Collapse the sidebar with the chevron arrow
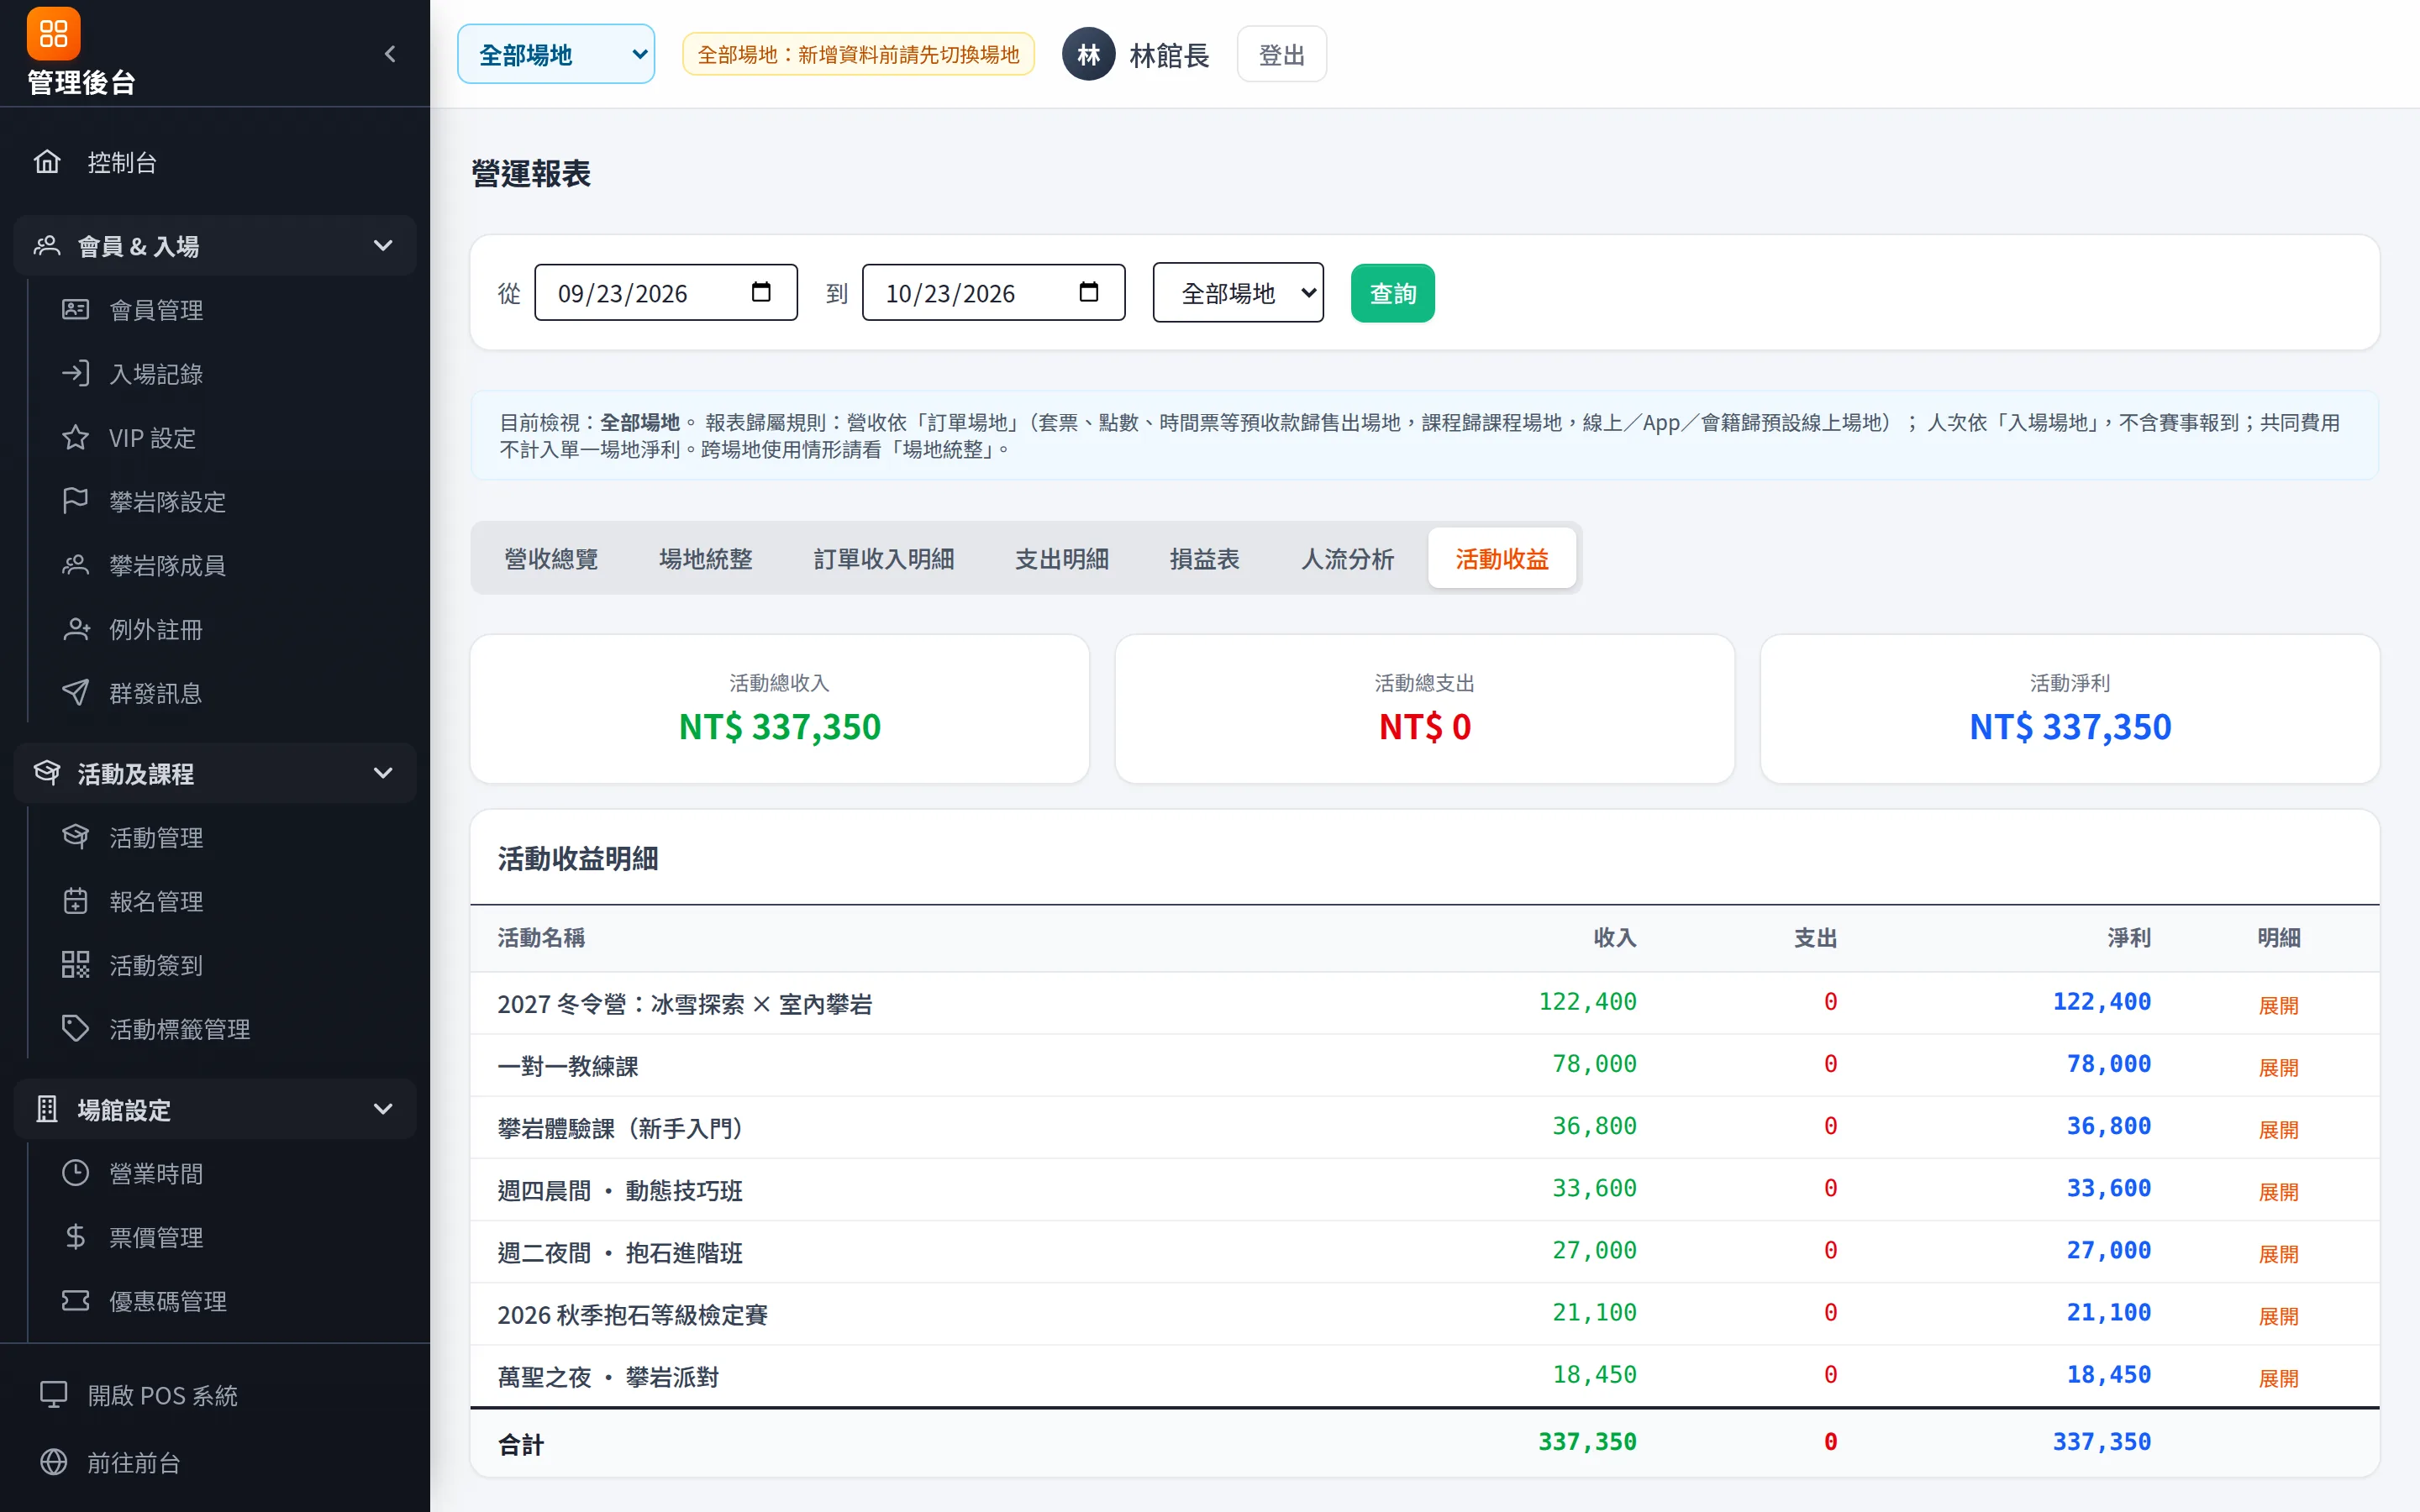This screenshot has width=2420, height=1512. 390,54
